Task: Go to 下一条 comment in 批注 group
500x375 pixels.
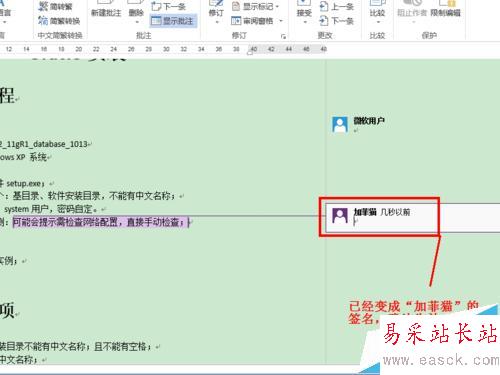Action: (x=169, y=6)
